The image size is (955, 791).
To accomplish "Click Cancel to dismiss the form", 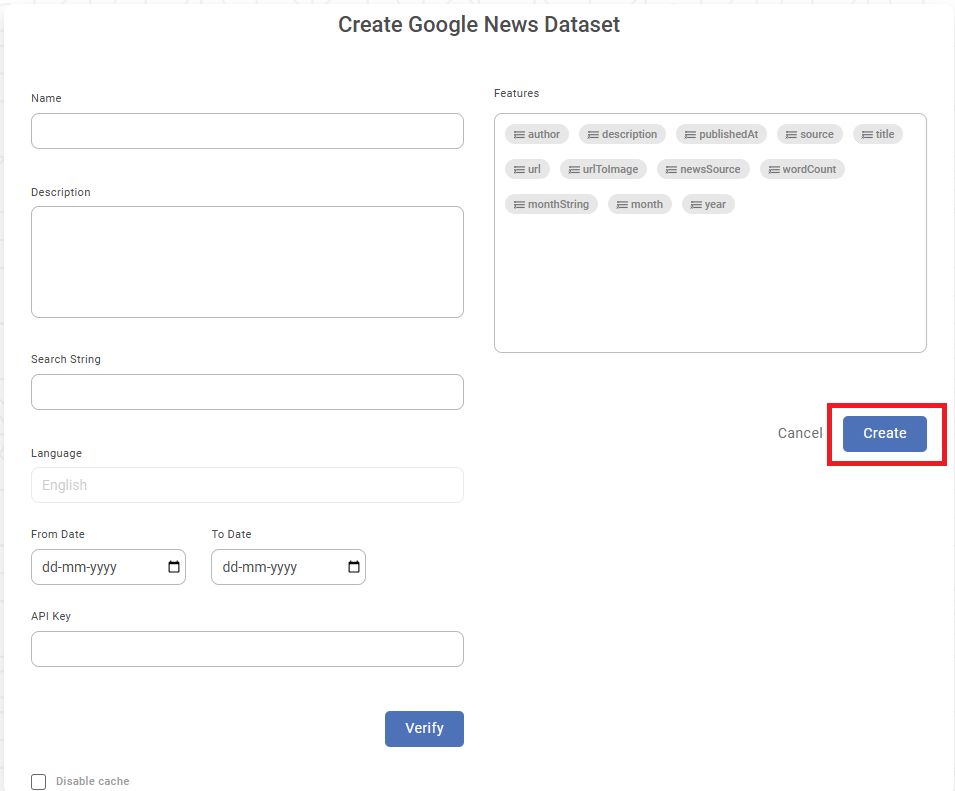I will tap(800, 433).
